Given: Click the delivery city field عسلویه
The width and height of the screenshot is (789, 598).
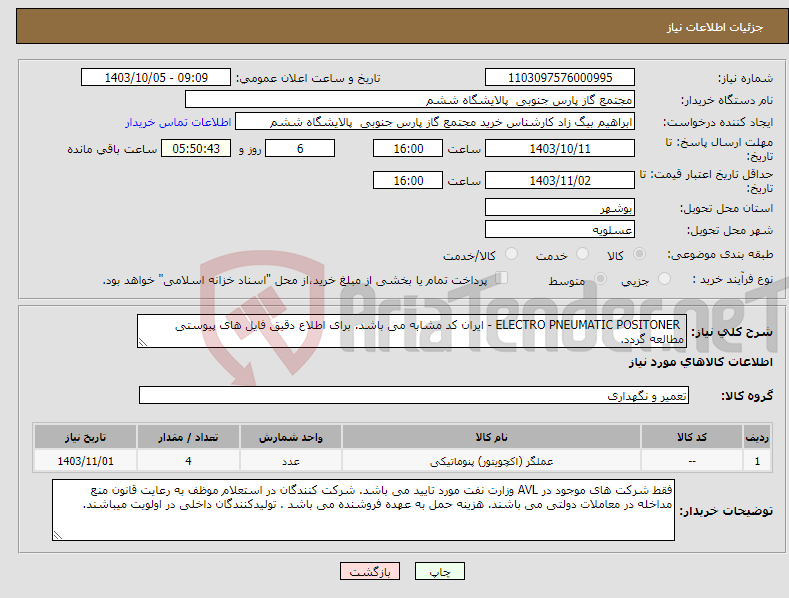Looking at the screenshot, I should 560,230.
